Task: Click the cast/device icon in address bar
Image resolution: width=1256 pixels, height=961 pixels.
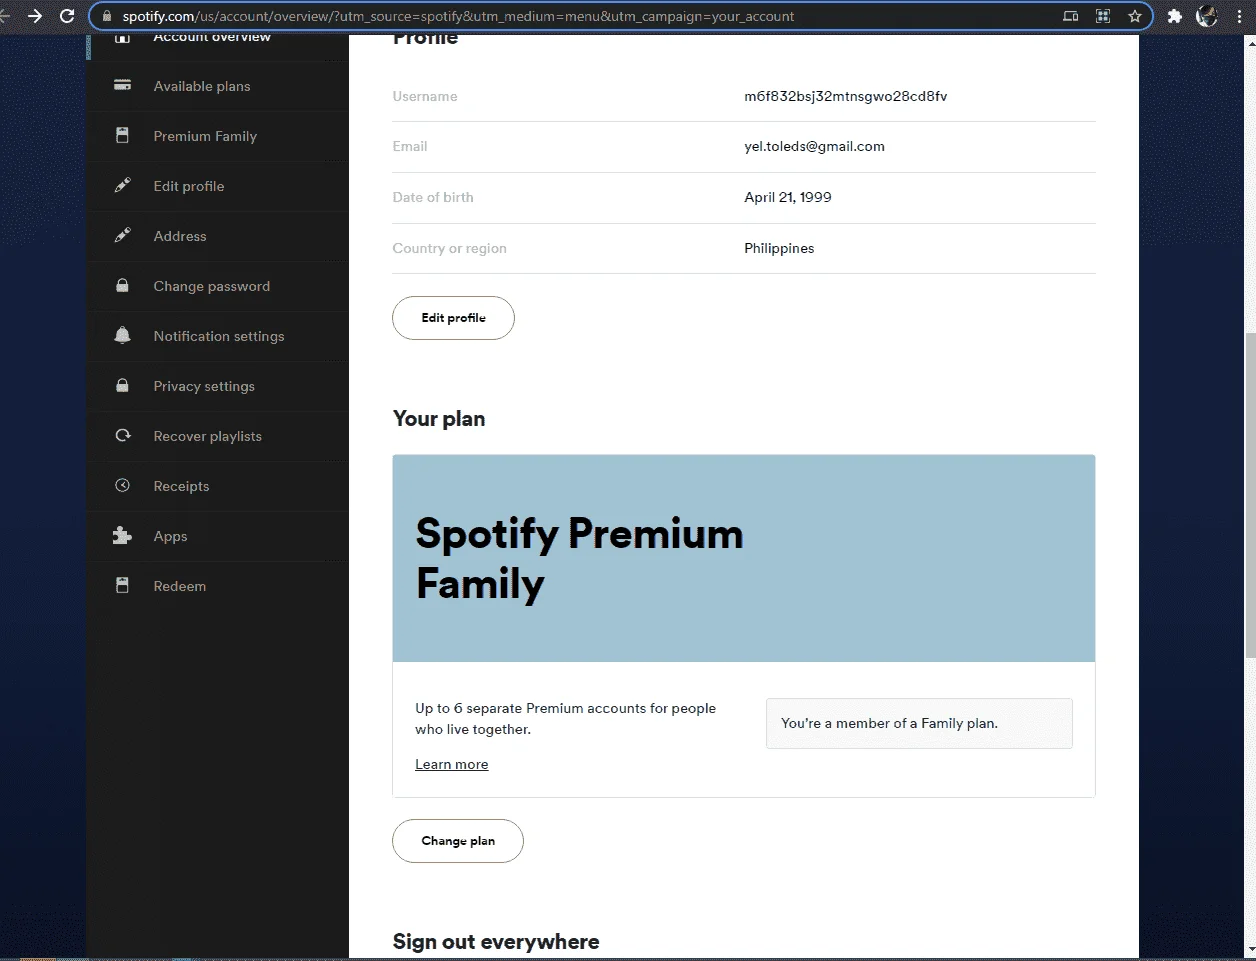Action: click(x=1071, y=16)
